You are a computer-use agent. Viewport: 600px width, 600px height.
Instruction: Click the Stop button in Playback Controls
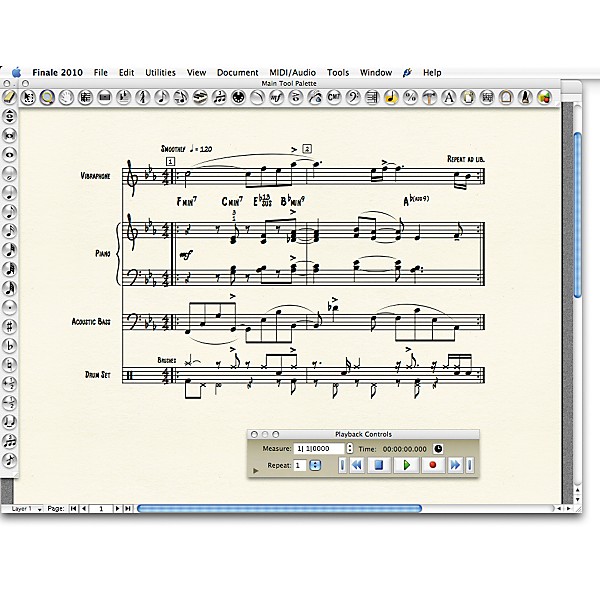click(x=379, y=465)
